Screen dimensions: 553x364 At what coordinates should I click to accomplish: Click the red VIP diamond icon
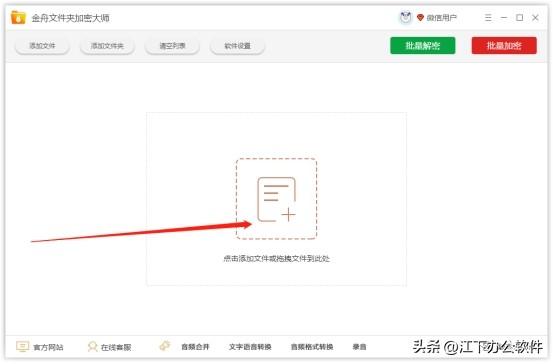pos(420,17)
